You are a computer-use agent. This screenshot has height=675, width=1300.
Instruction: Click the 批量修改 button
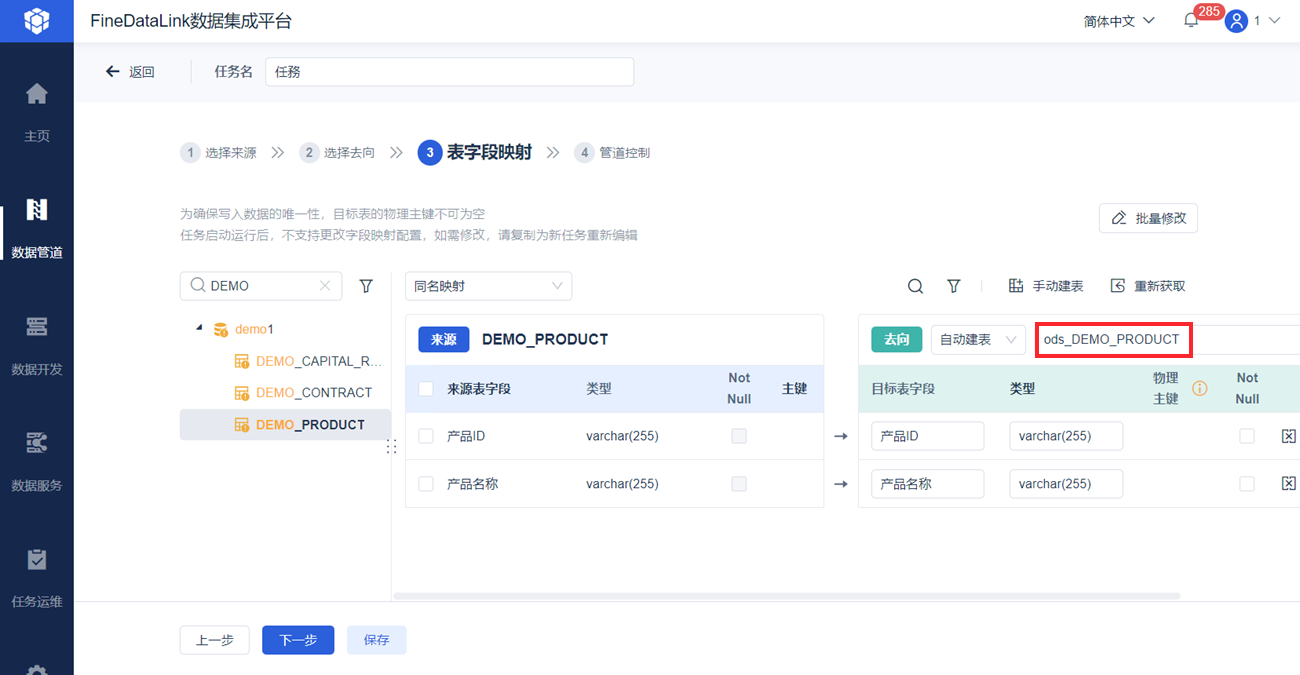coord(1148,218)
